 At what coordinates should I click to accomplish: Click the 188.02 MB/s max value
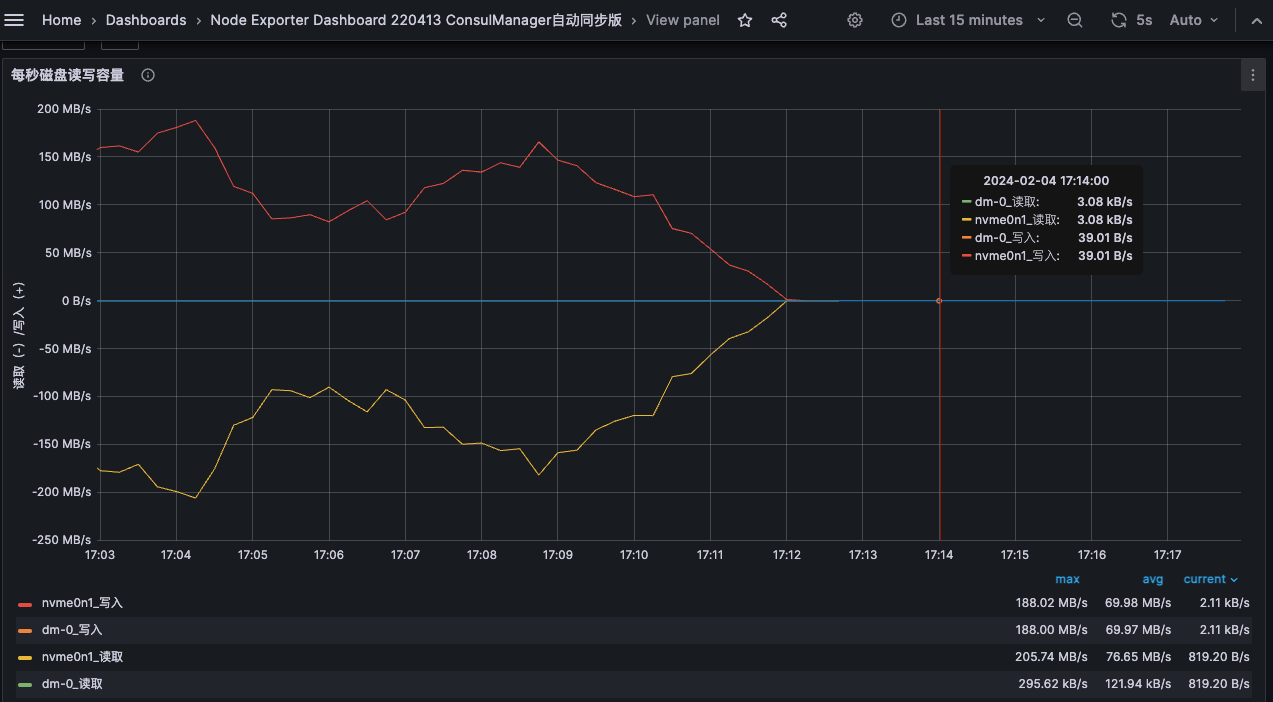click(x=1051, y=603)
